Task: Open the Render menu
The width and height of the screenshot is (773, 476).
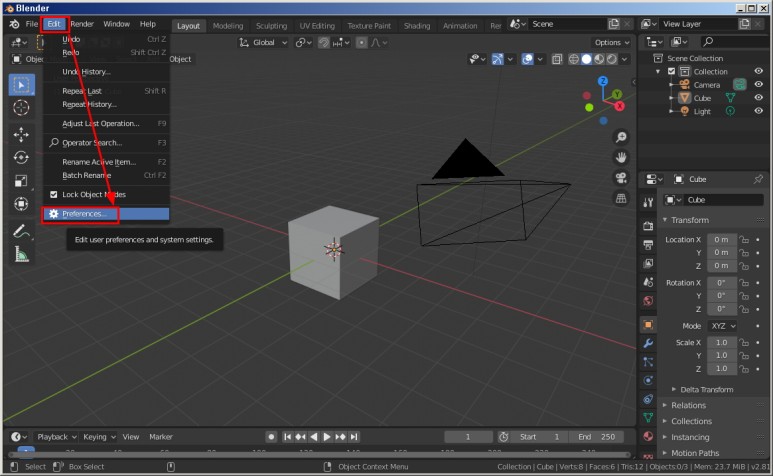Action: [82, 24]
